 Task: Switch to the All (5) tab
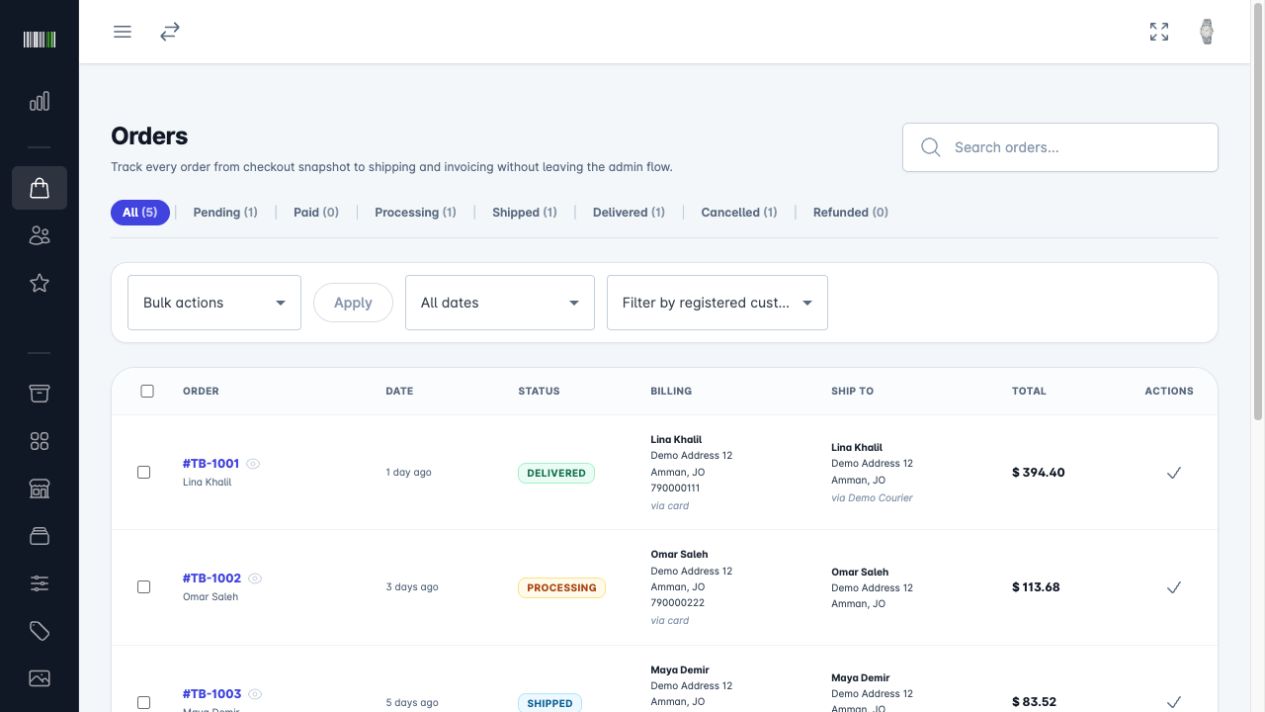point(140,212)
